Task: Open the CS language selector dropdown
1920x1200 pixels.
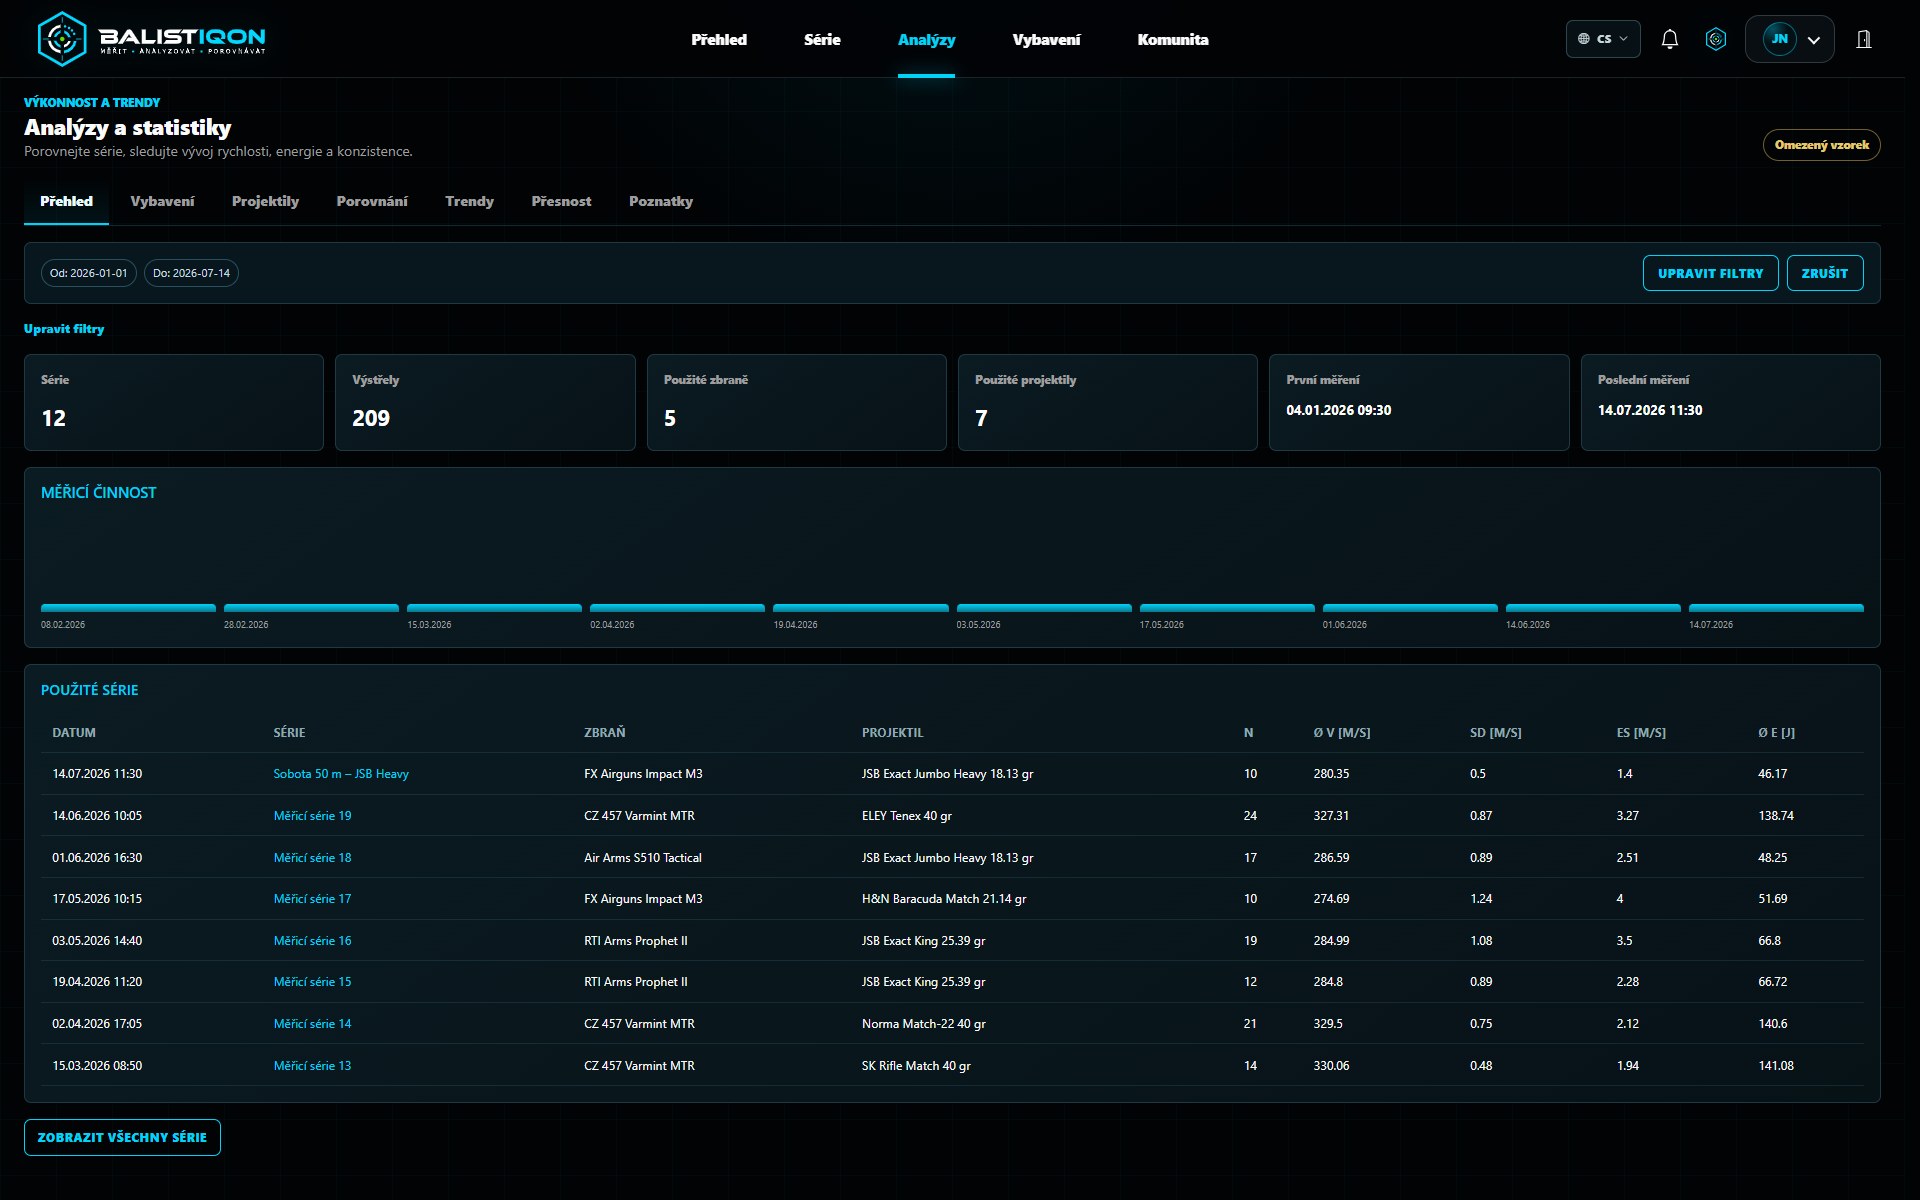Action: pos(1603,39)
